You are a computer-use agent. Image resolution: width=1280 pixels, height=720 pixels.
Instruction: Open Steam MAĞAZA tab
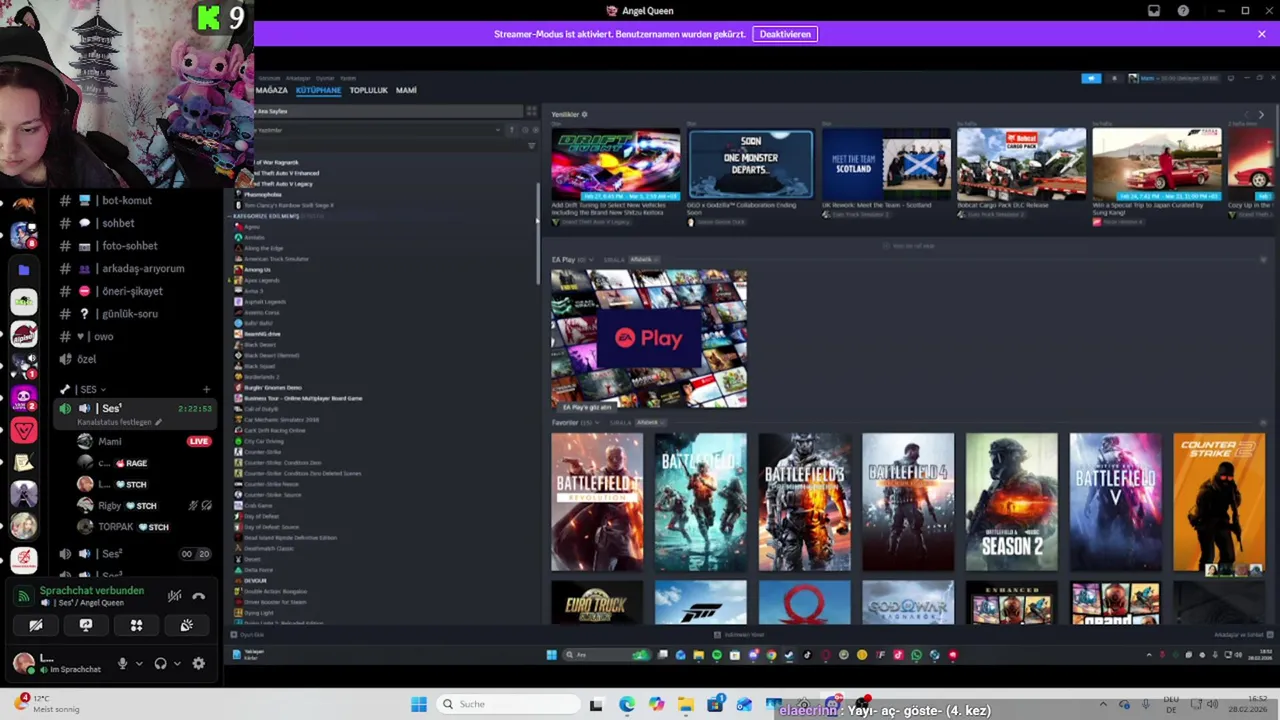coord(271,90)
